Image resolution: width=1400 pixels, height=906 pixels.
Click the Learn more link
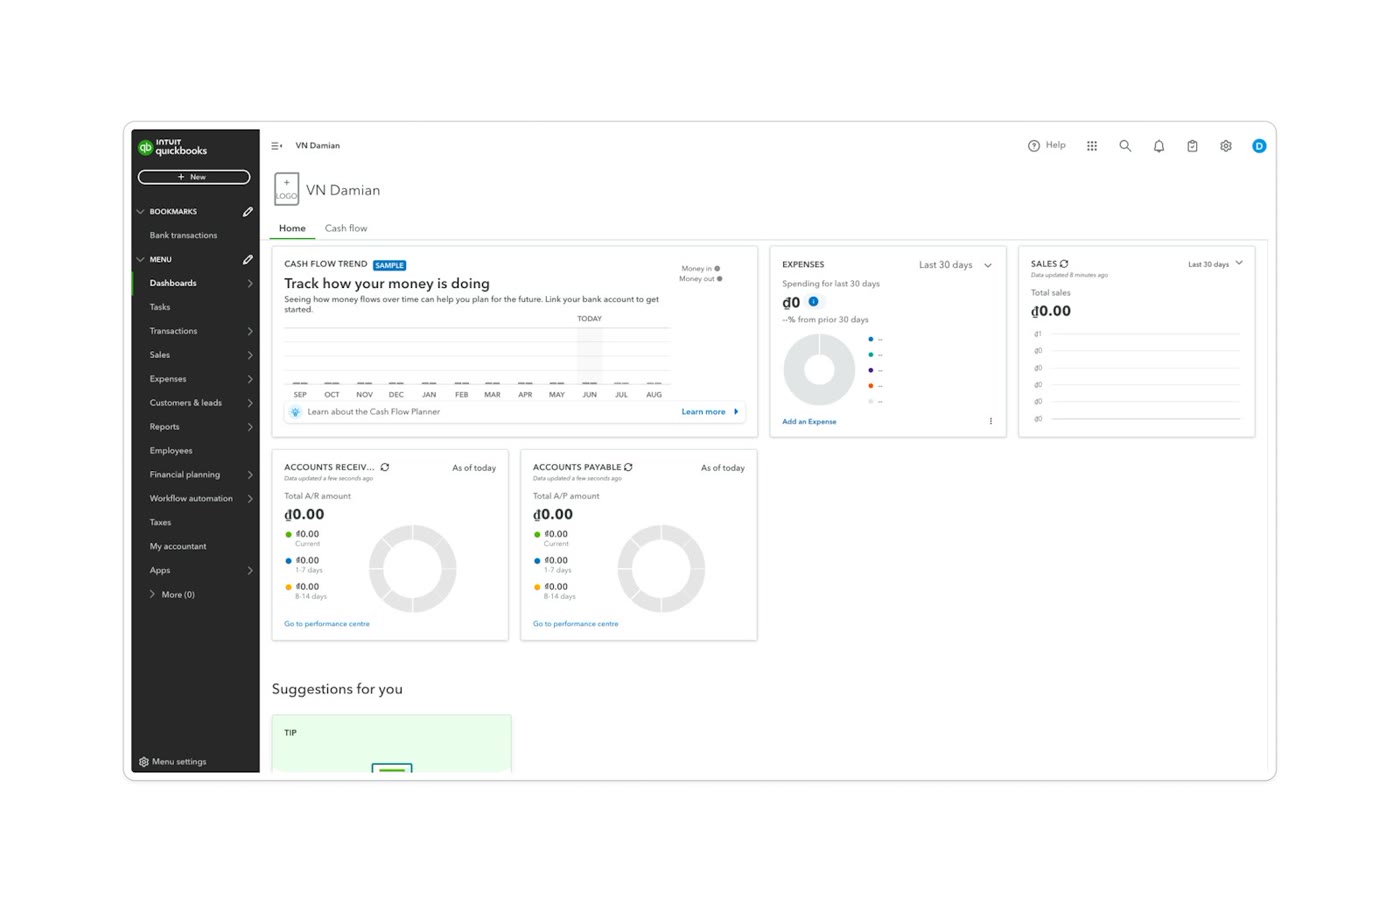coord(703,412)
